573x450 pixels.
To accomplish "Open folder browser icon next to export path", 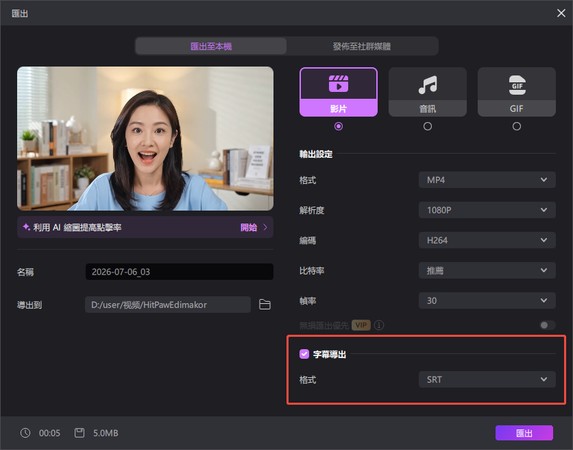I will click(265, 305).
